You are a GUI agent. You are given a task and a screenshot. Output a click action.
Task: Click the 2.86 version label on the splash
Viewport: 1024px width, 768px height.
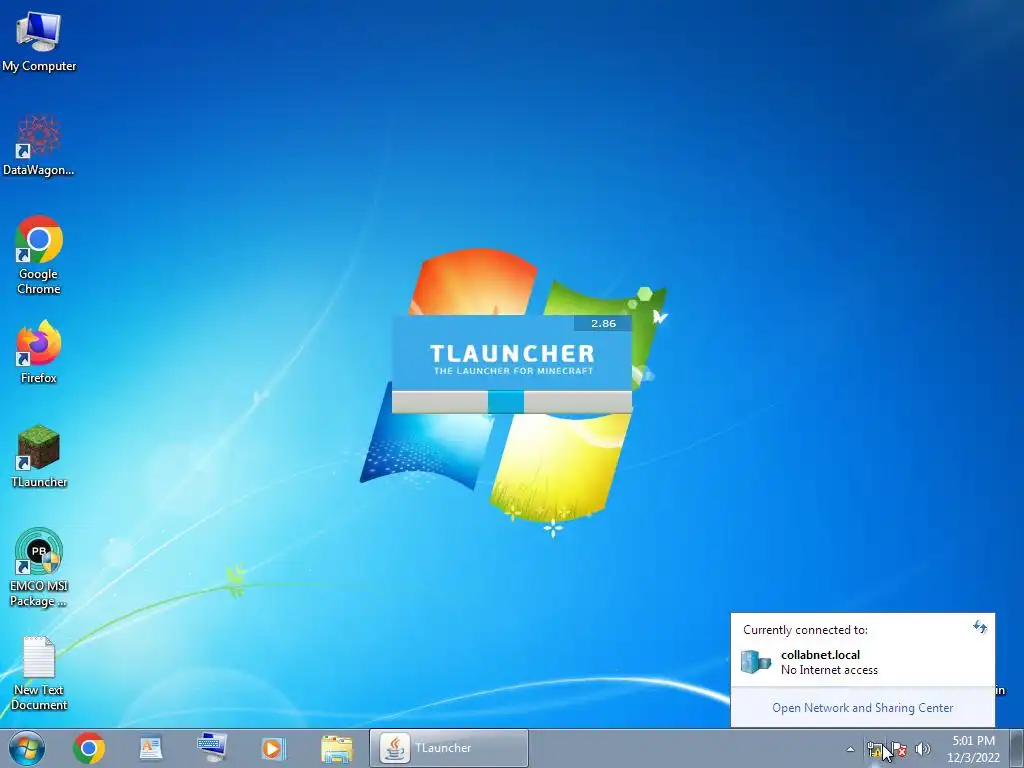(x=603, y=323)
